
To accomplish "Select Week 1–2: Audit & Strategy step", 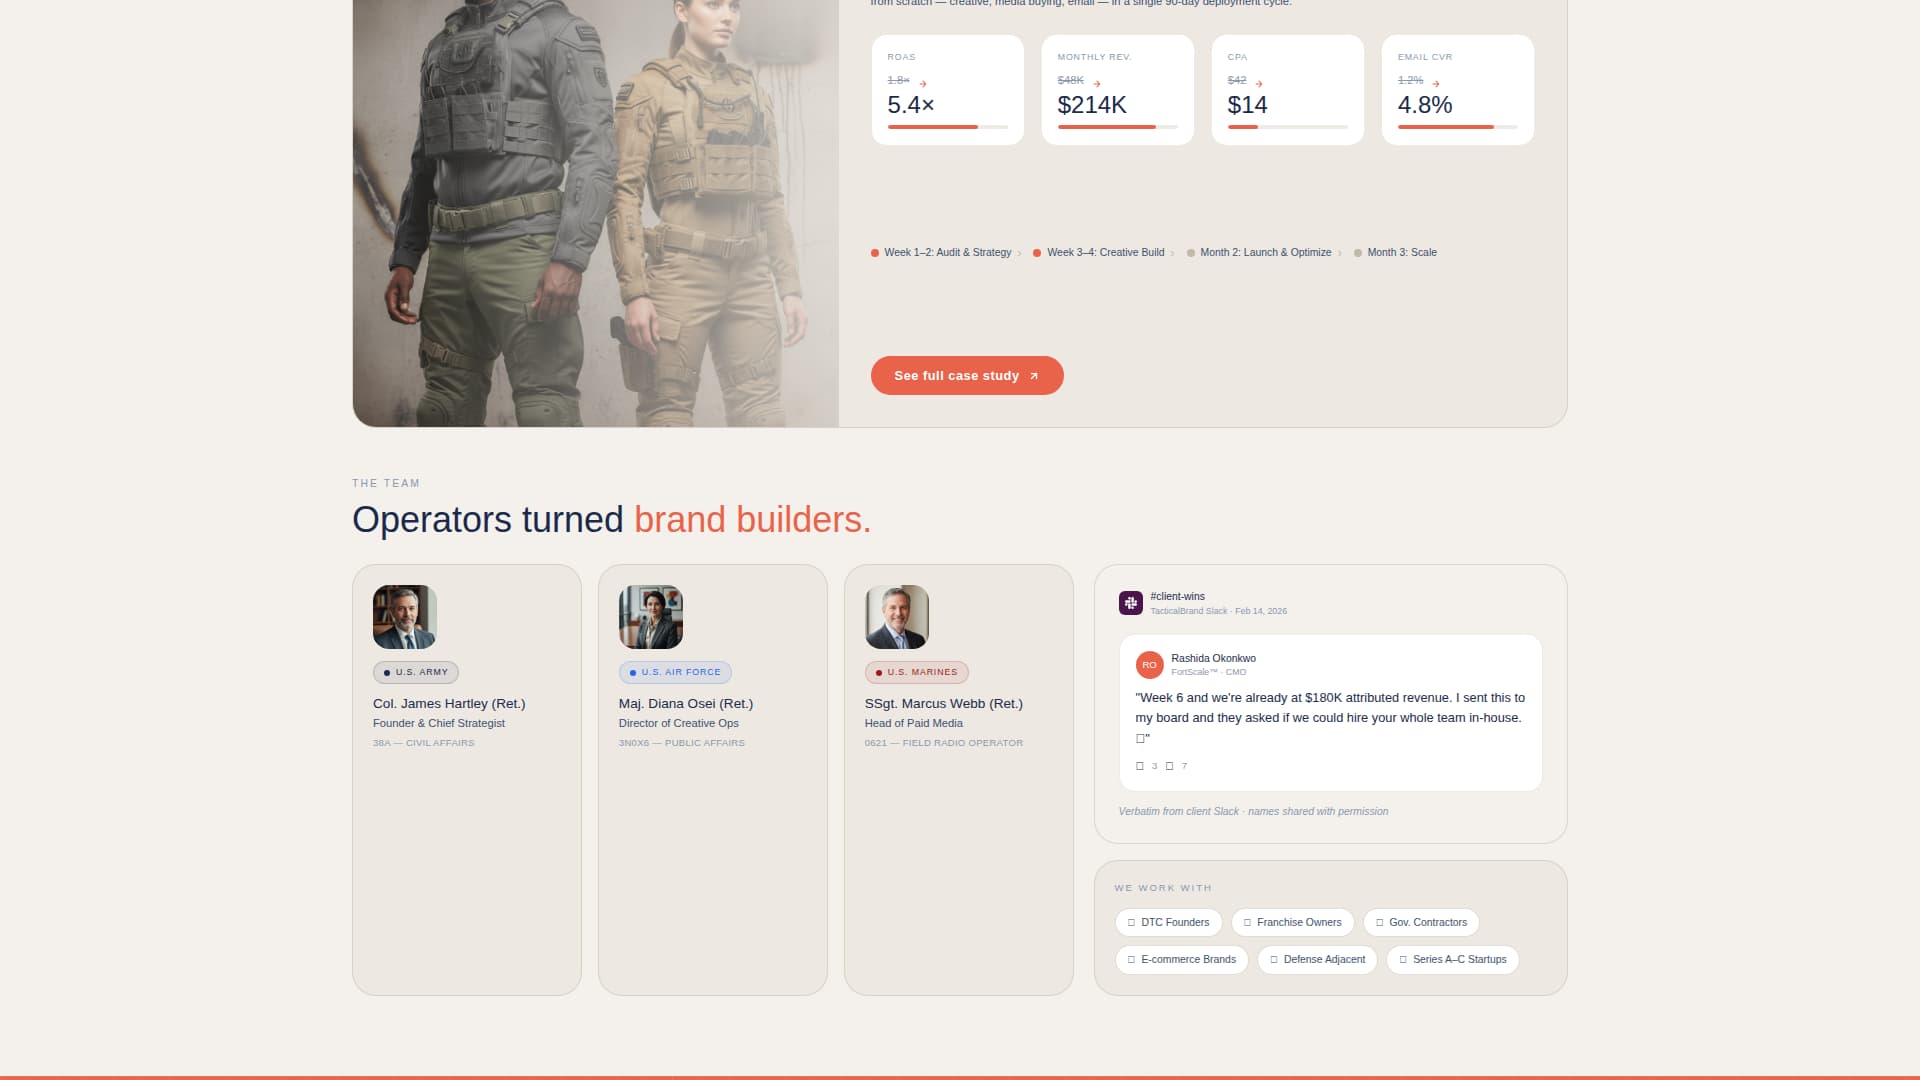I will pyautogui.click(x=941, y=253).
